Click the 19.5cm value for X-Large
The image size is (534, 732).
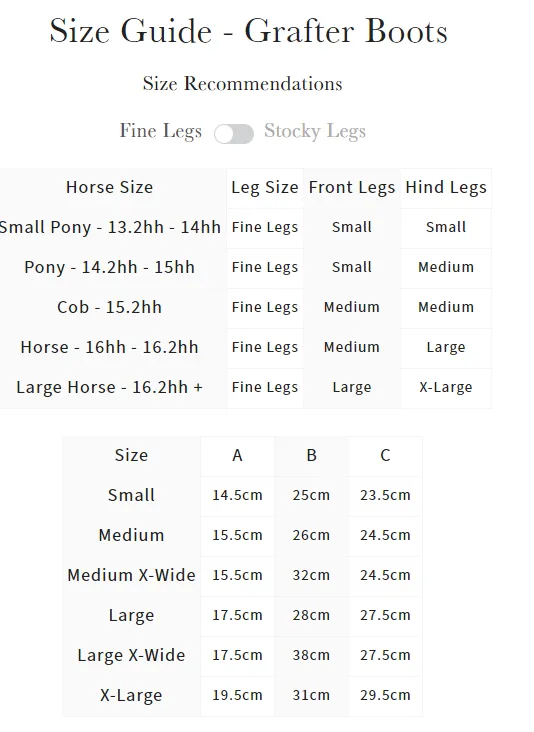[237, 695]
